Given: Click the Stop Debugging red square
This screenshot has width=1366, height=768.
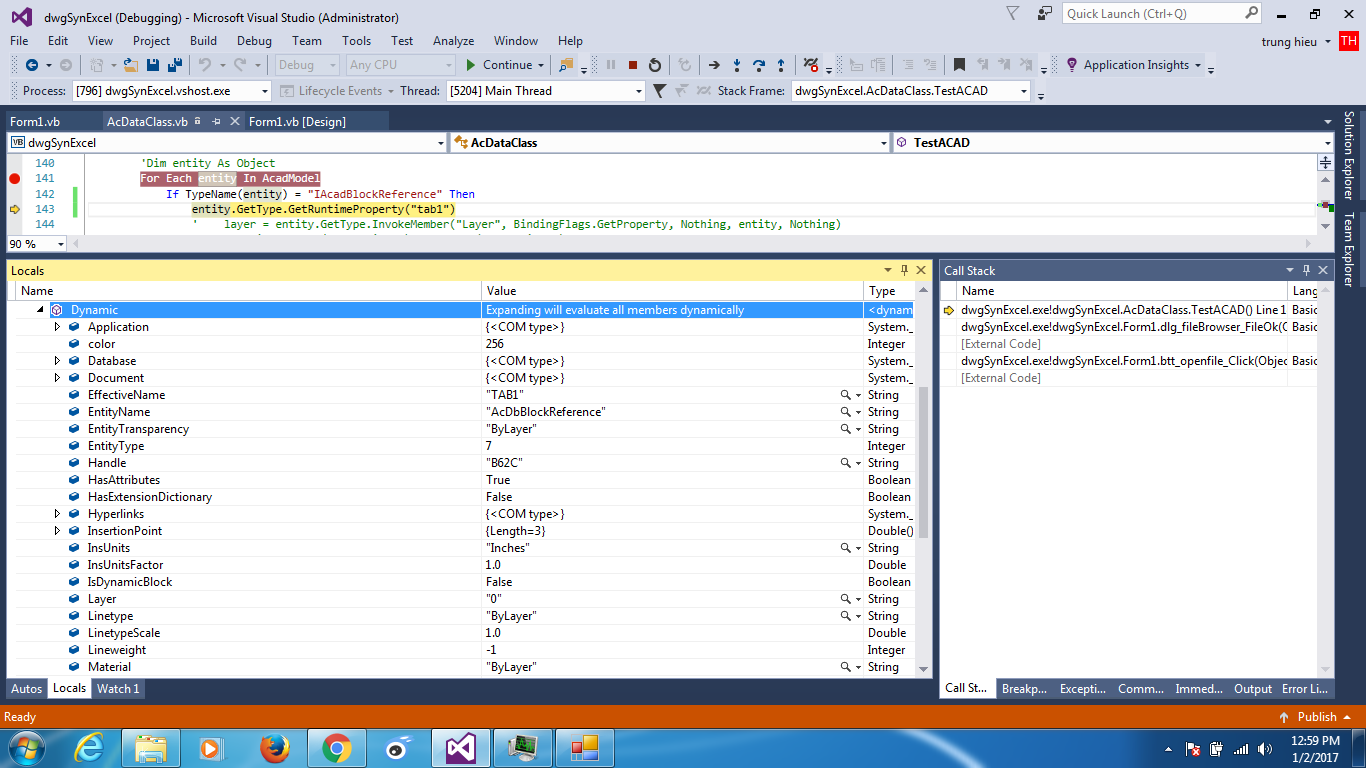Looking at the screenshot, I should 633,65.
